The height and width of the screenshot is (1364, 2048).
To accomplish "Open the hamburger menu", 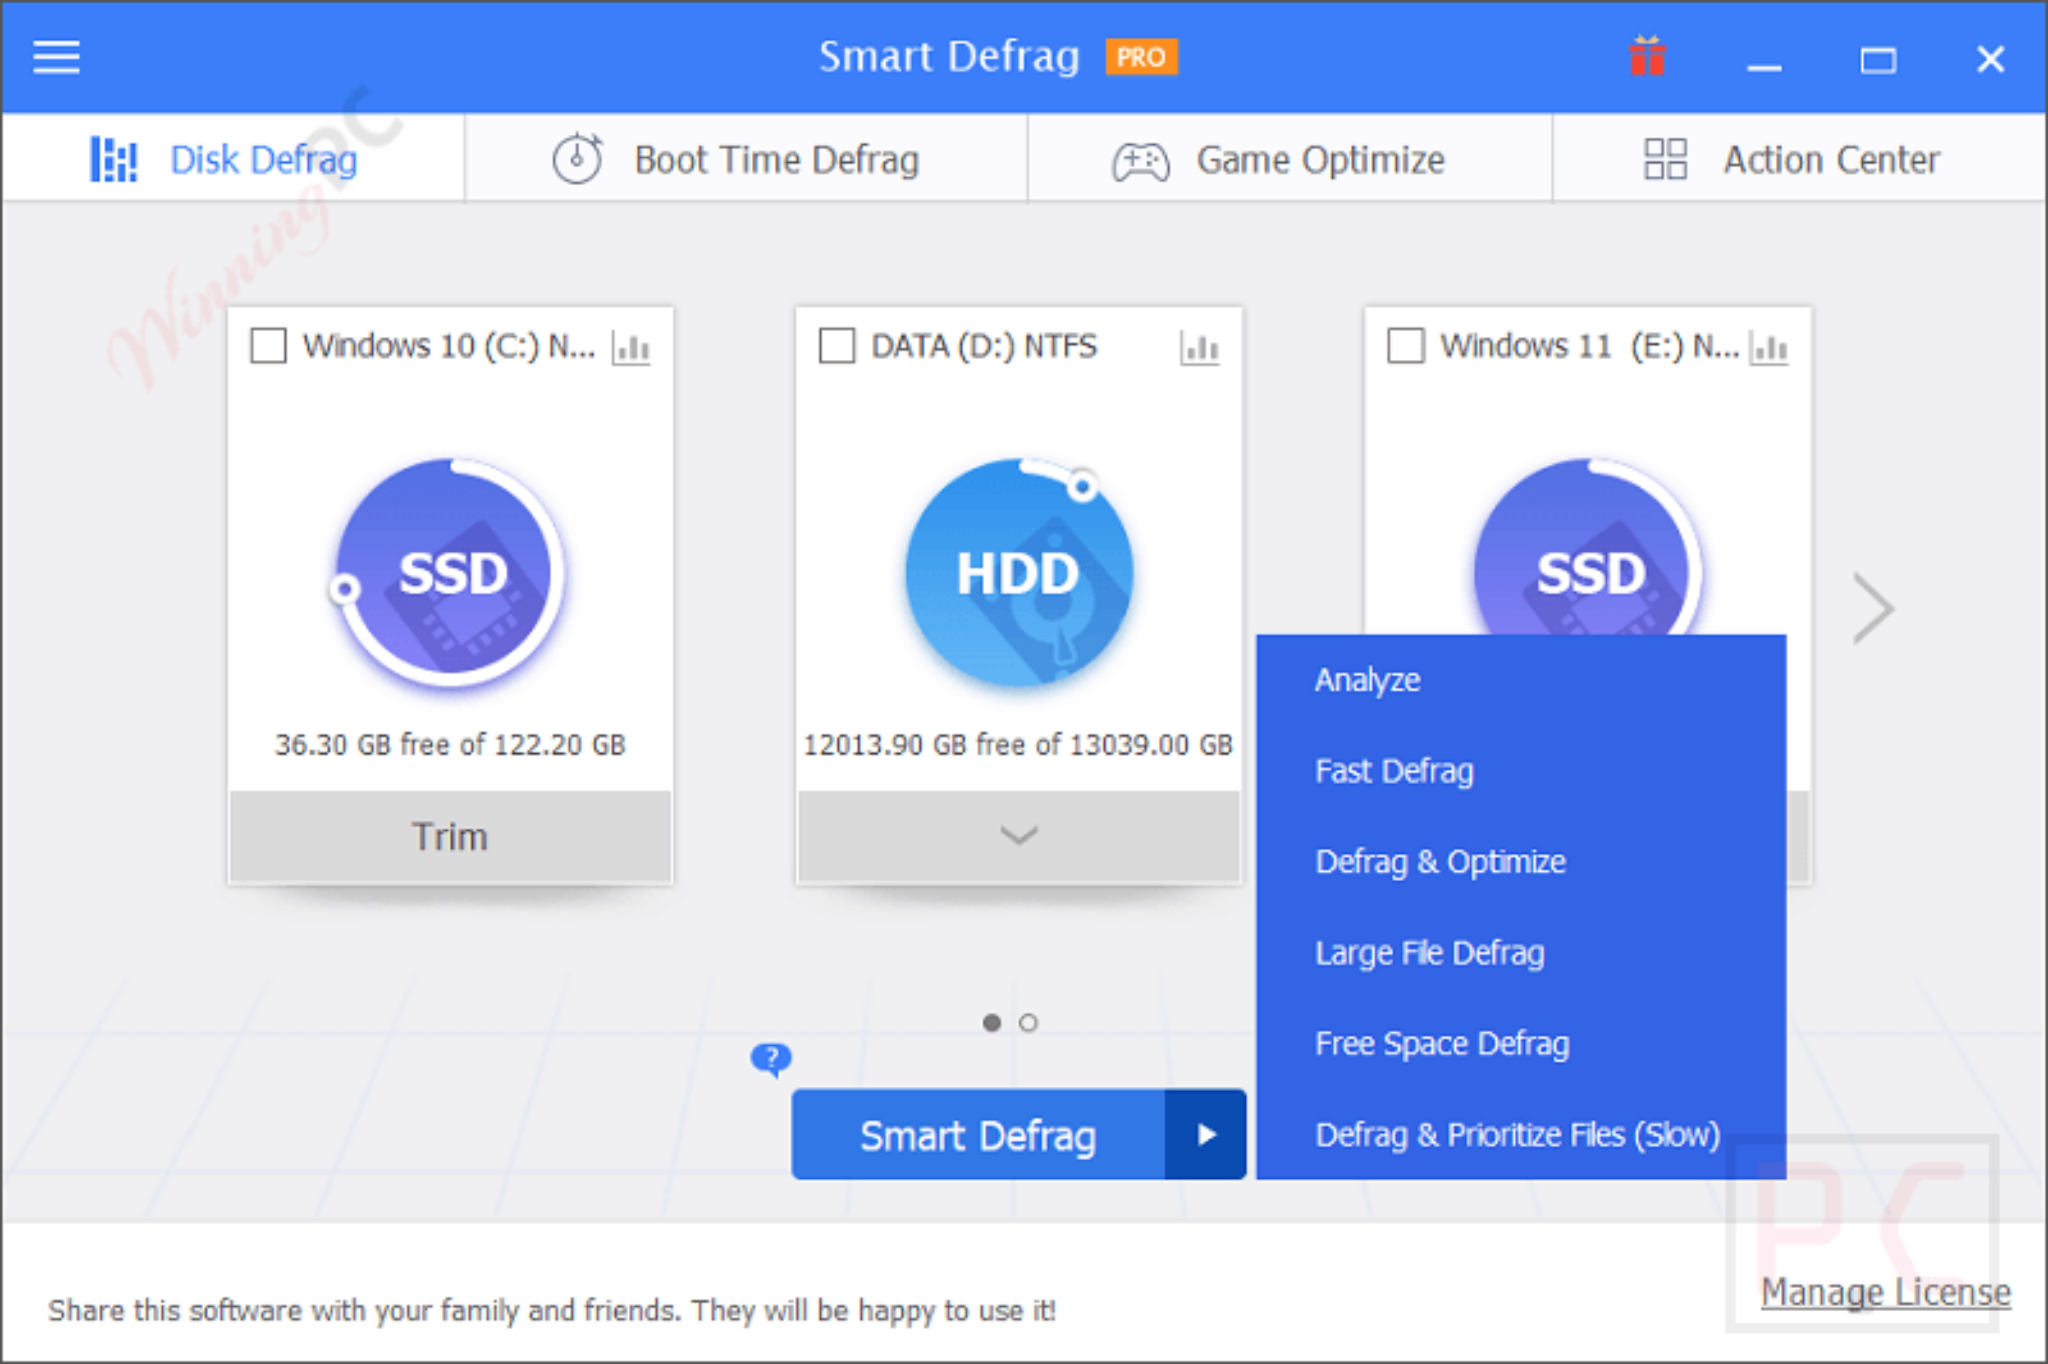I will click(x=55, y=57).
